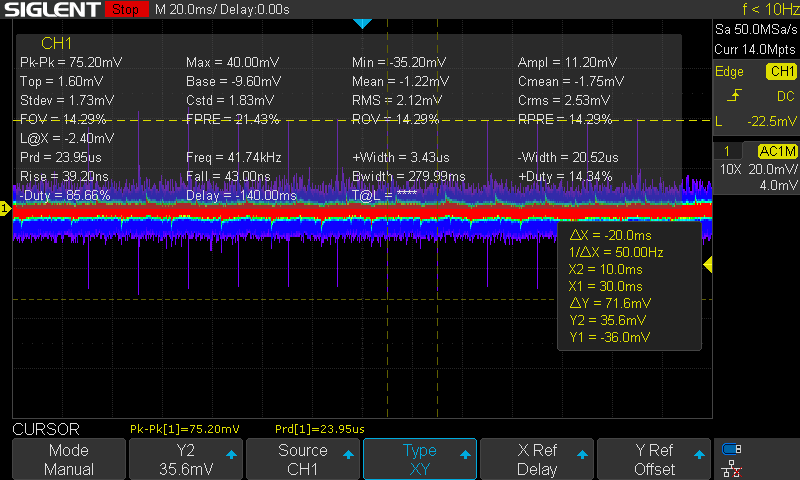800x480 pixels.
Task: Click the yellow trigger level arrow
Action: (x=708, y=264)
